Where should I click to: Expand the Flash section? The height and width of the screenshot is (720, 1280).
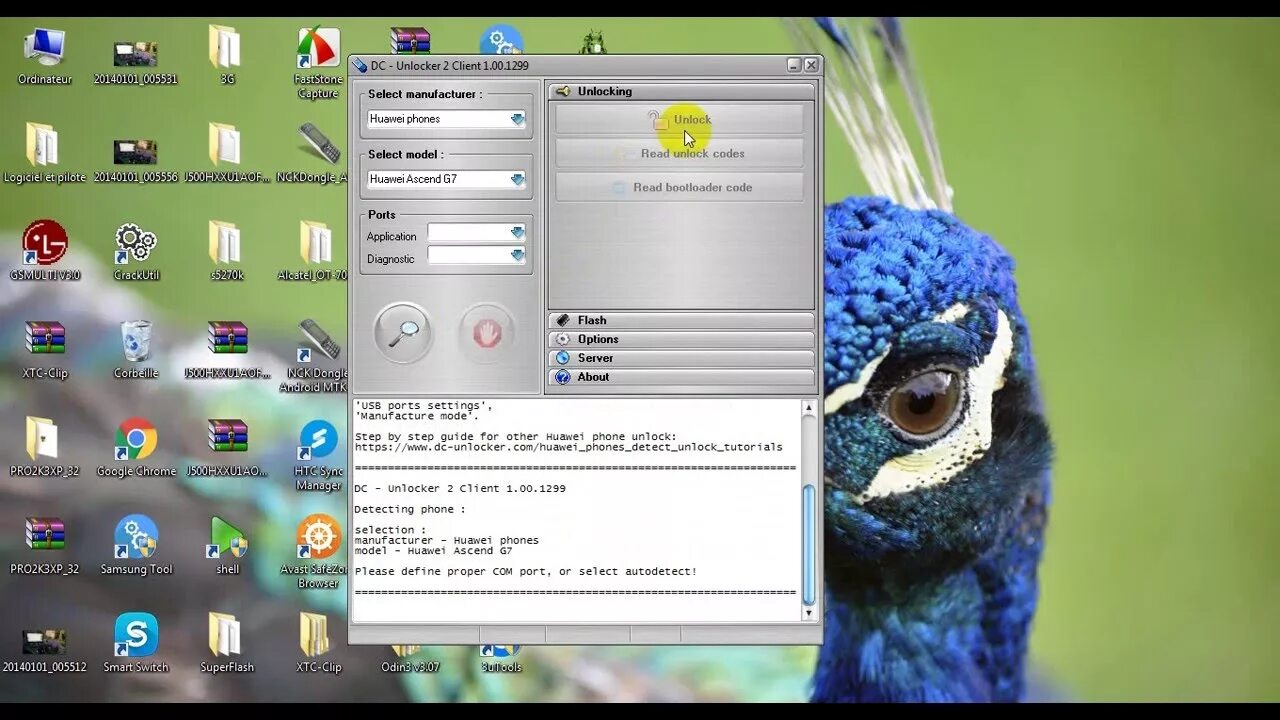coord(681,320)
